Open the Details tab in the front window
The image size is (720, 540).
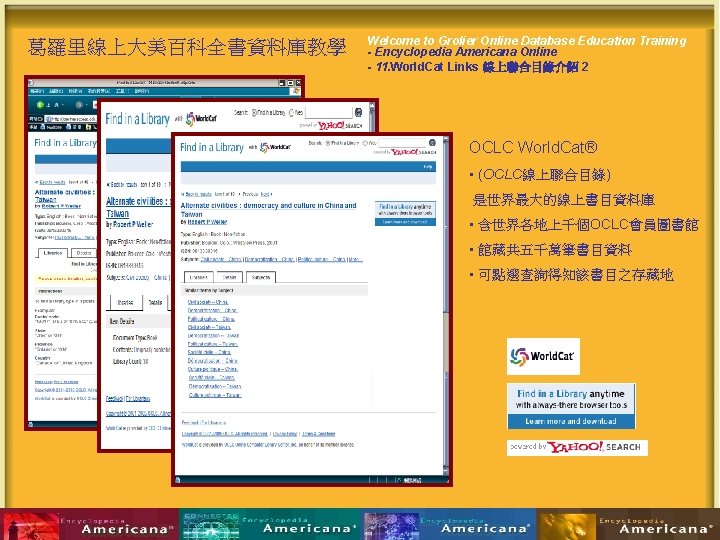click(x=229, y=277)
